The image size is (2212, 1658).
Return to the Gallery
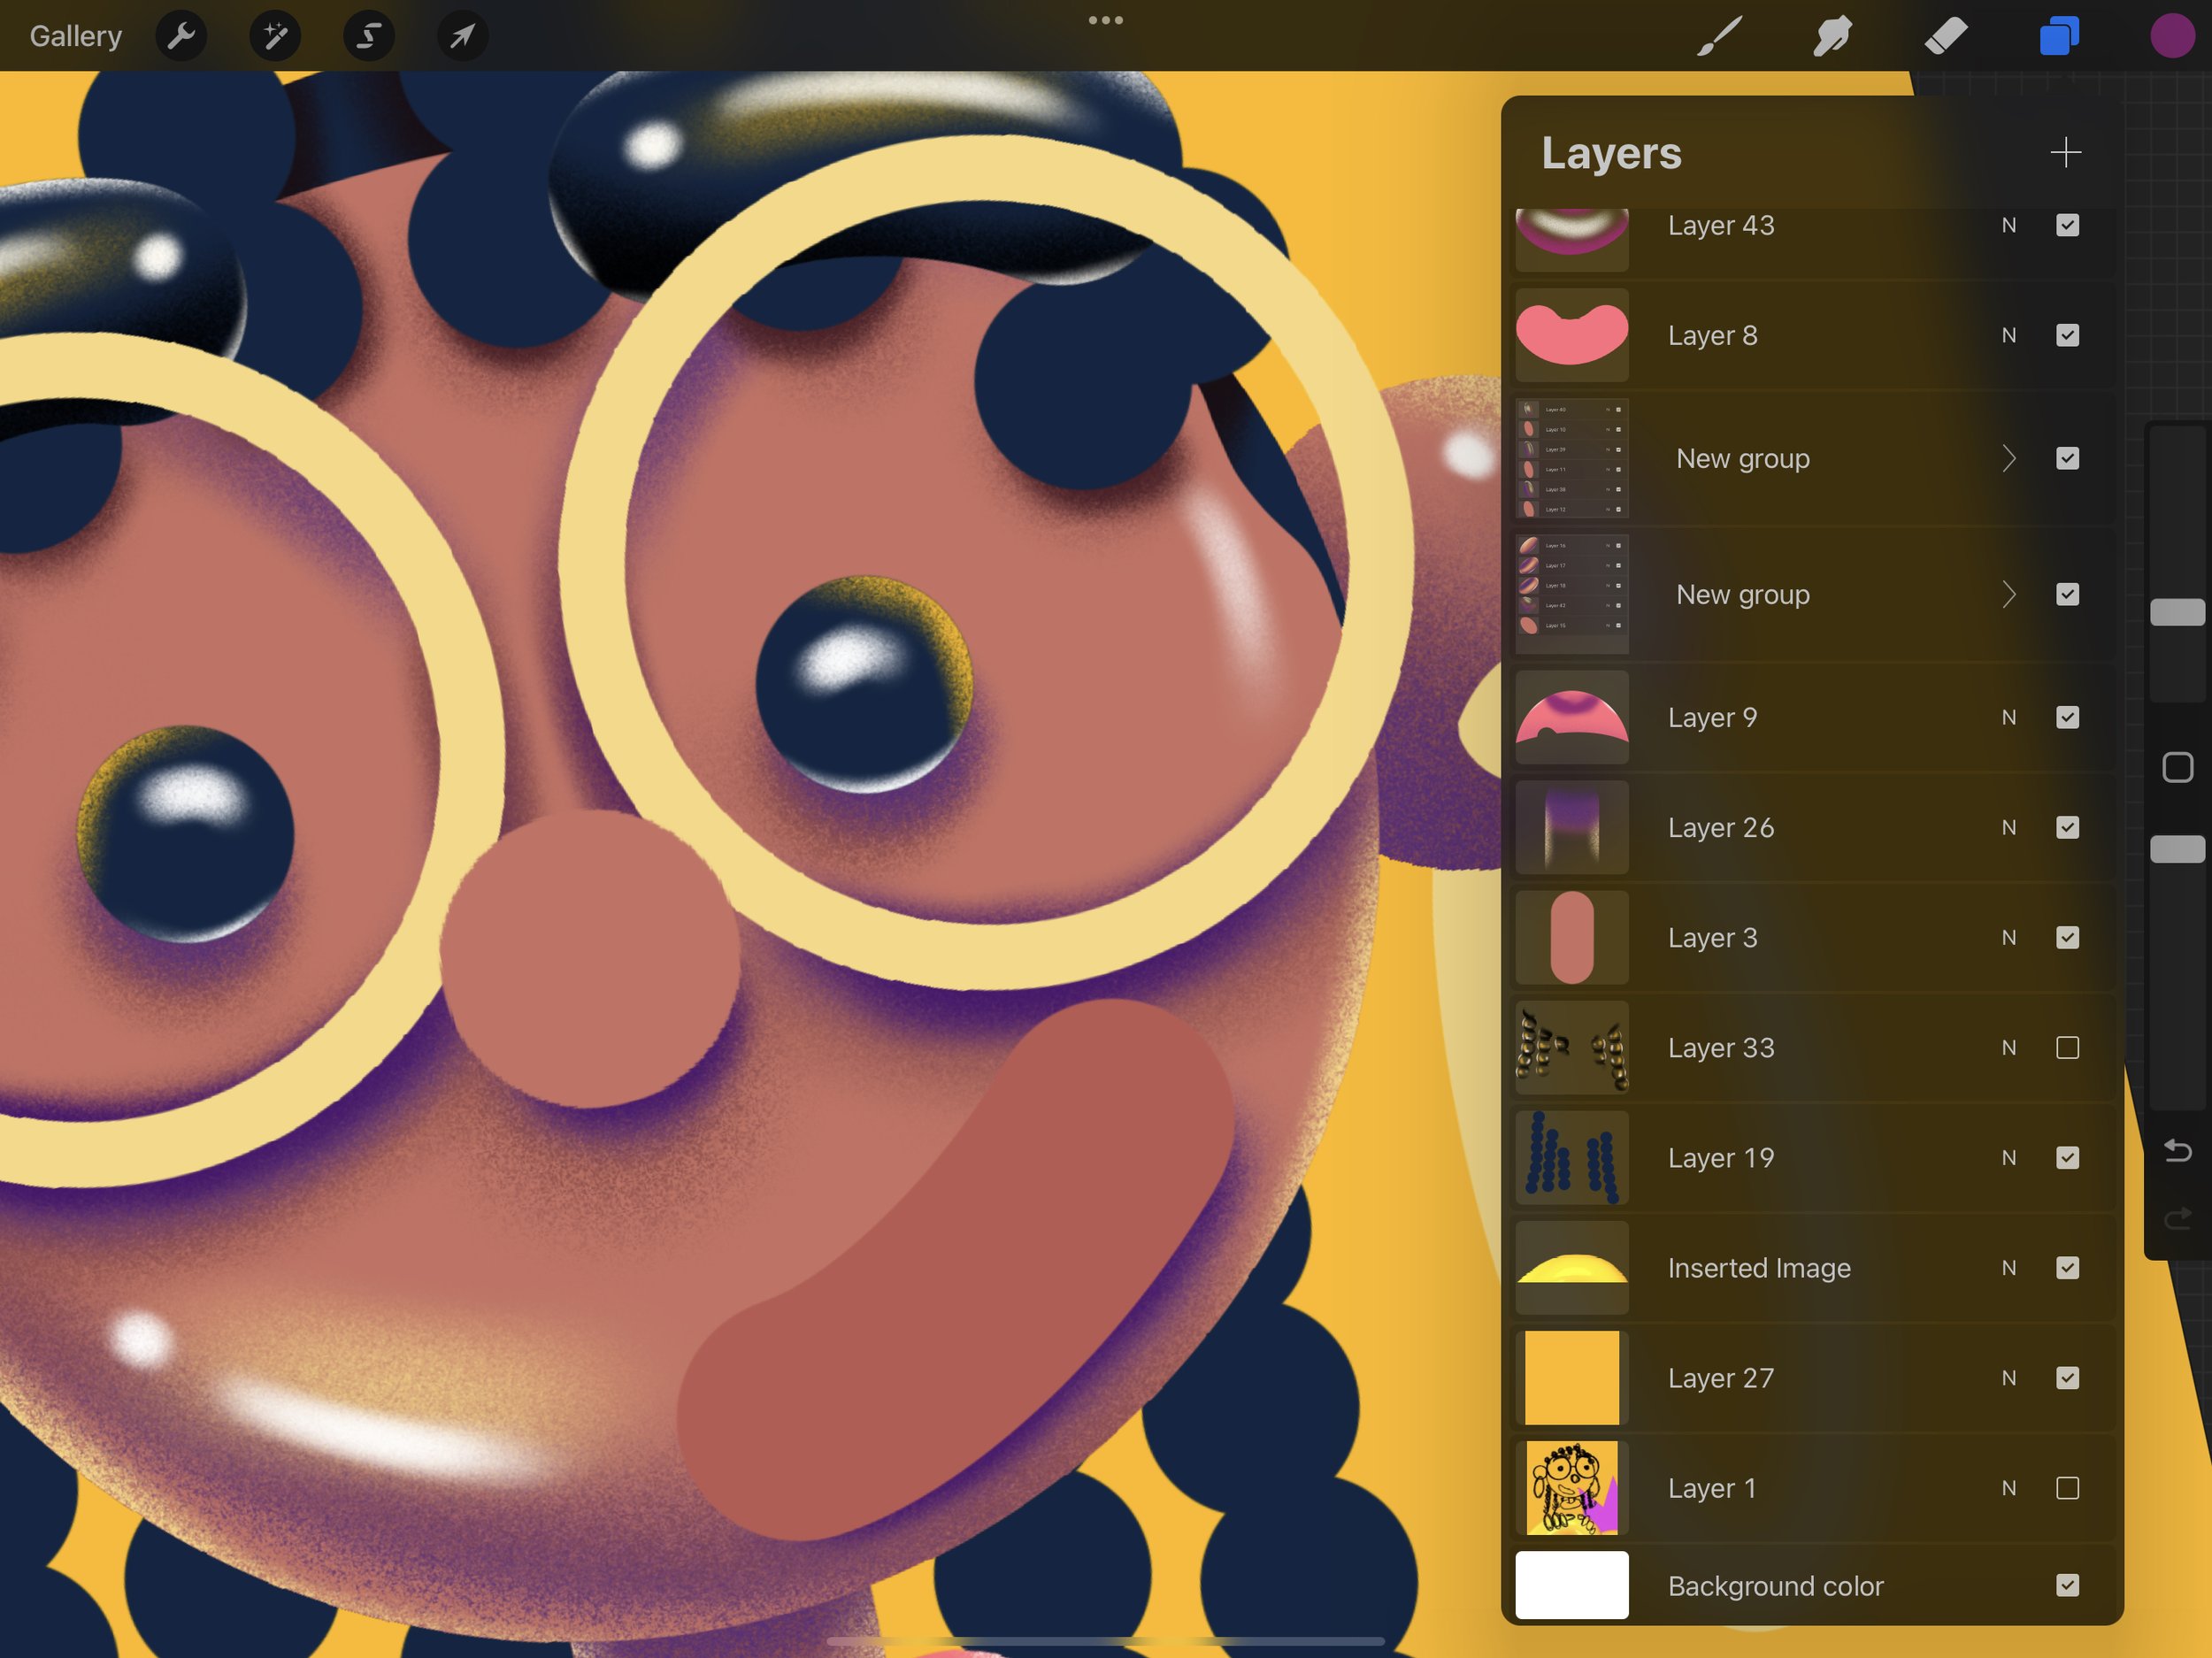pos(76,37)
